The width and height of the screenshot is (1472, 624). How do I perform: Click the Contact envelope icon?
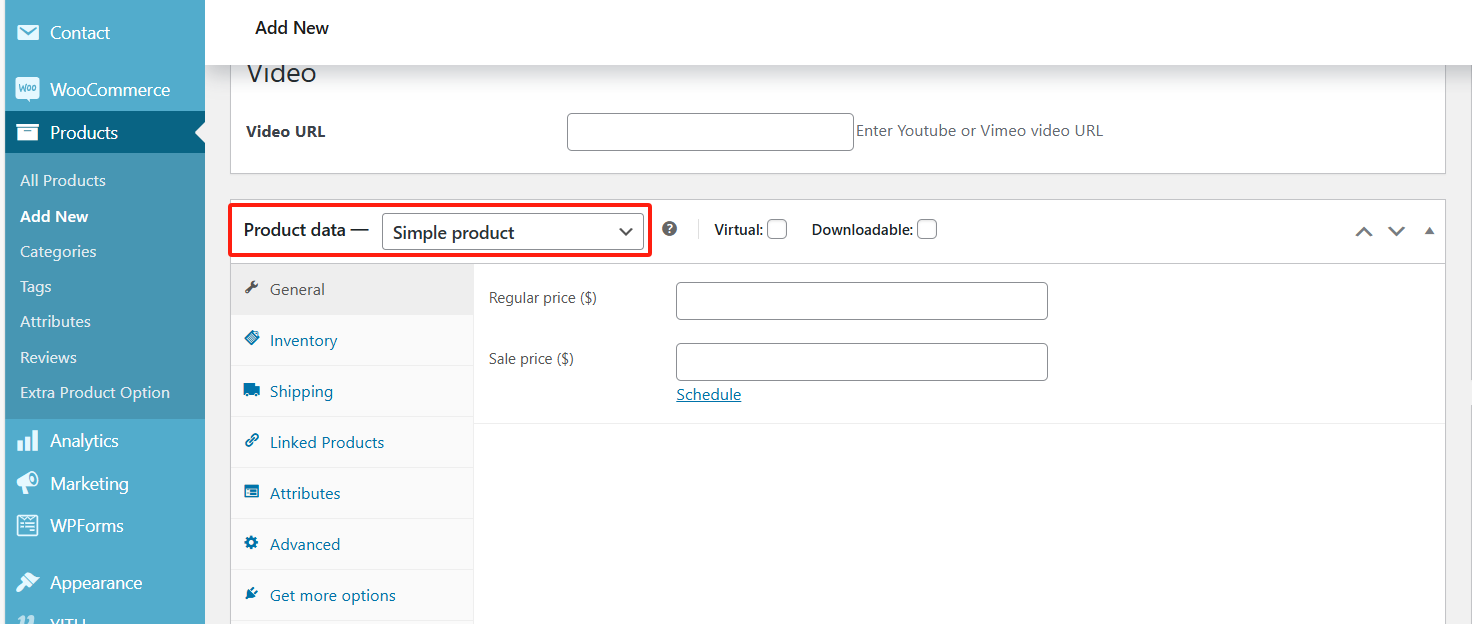pos(27,33)
